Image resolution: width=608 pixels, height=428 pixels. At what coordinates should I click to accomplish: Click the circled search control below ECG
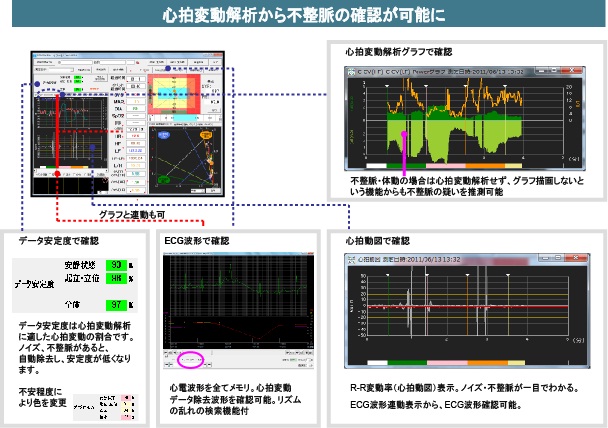point(194,357)
